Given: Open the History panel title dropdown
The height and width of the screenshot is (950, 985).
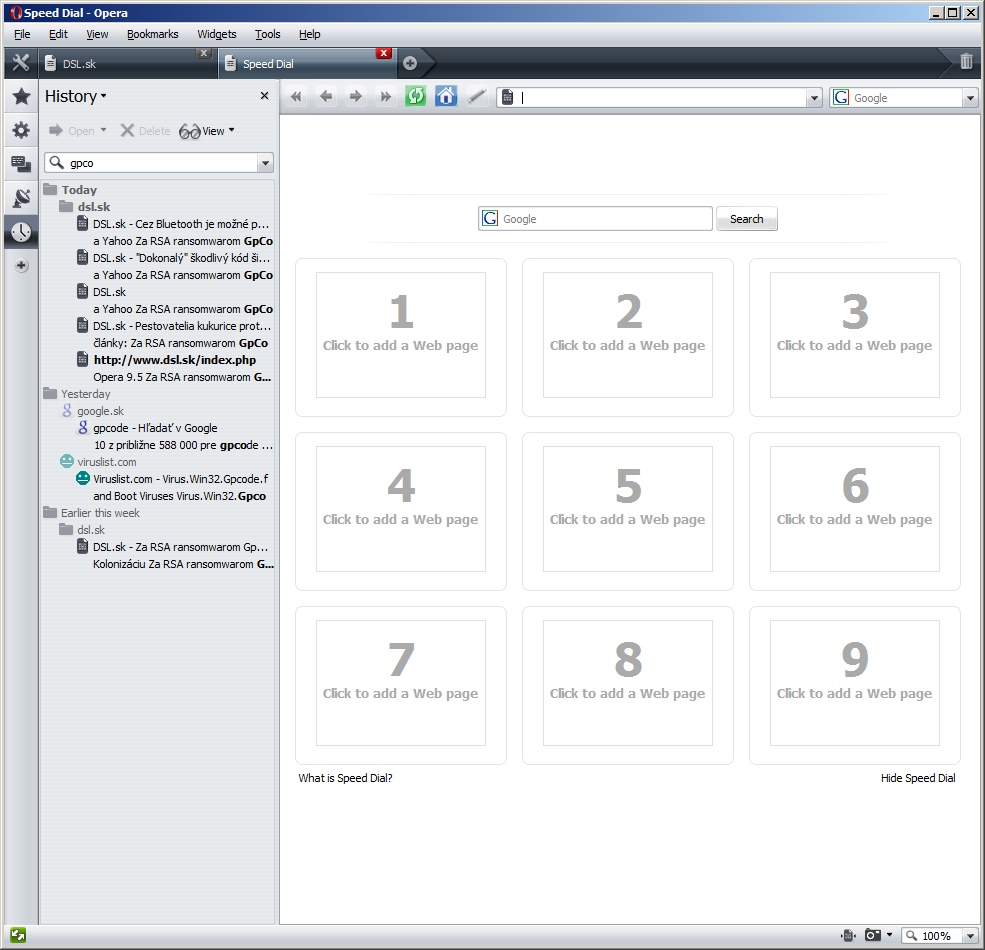Looking at the screenshot, I should [x=75, y=96].
